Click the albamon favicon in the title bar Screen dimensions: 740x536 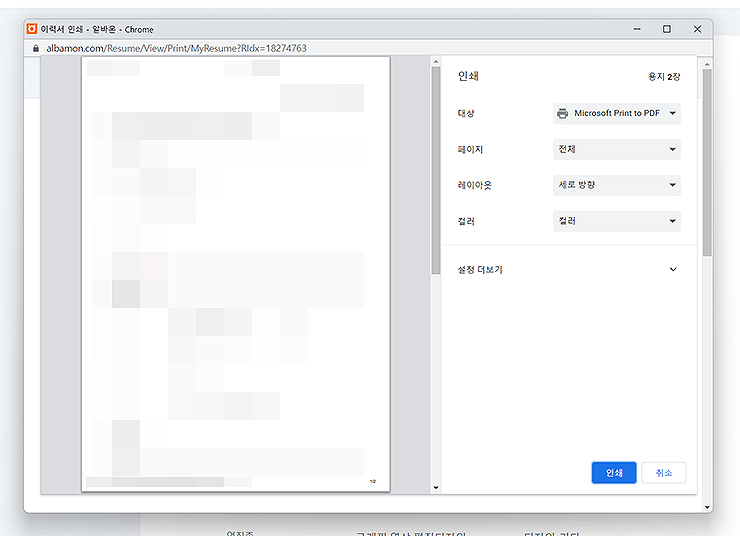(32, 29)
